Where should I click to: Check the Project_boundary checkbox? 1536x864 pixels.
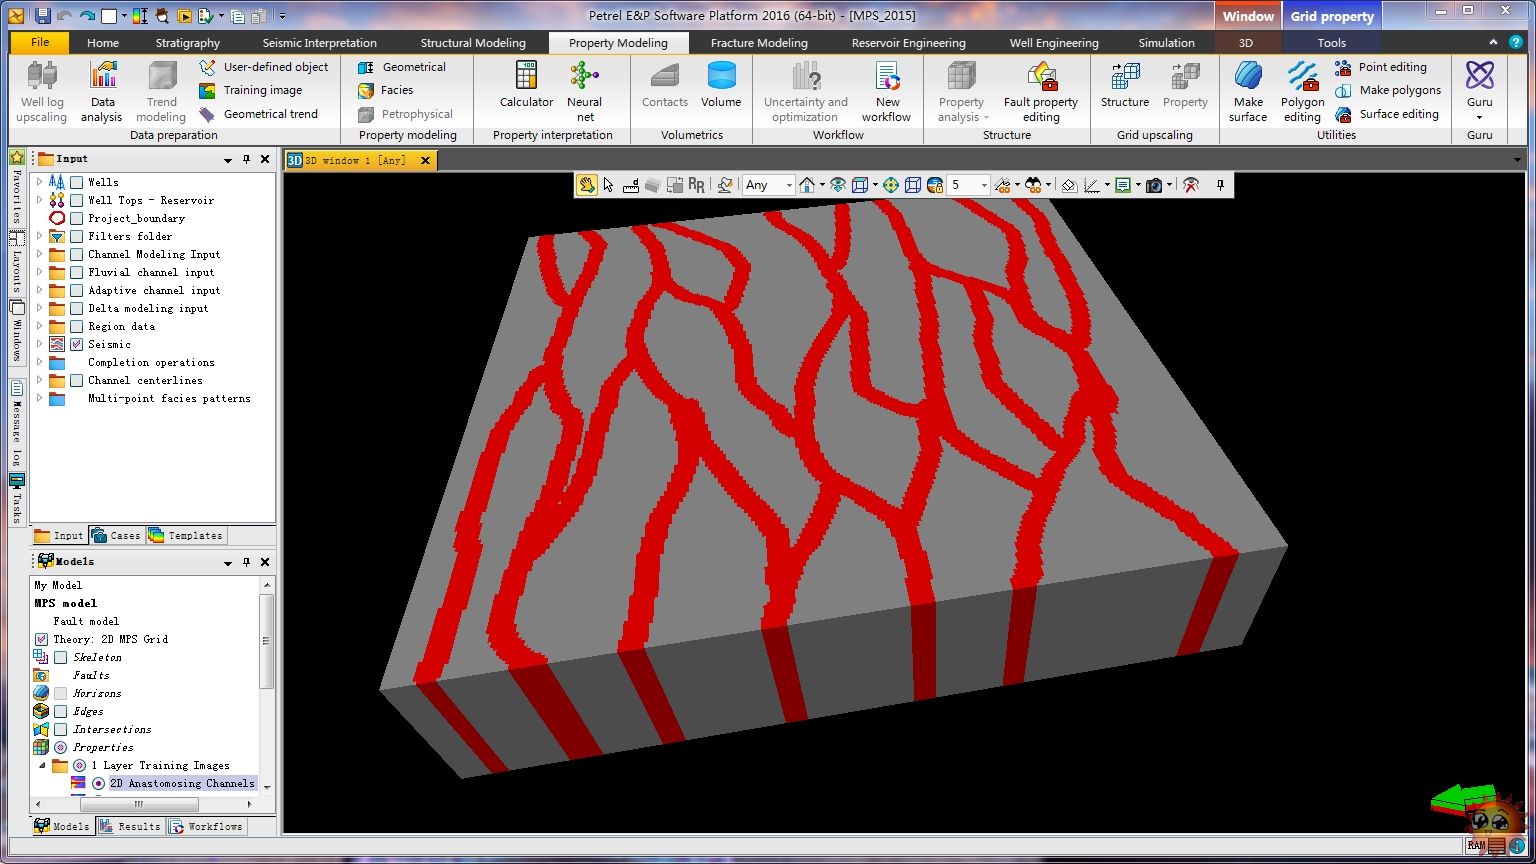[x=77, y=218]
